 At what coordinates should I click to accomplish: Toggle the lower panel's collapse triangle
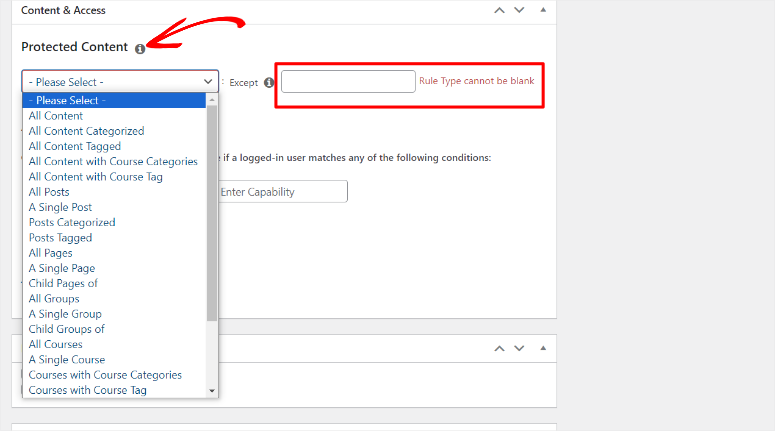pos(543,348)
